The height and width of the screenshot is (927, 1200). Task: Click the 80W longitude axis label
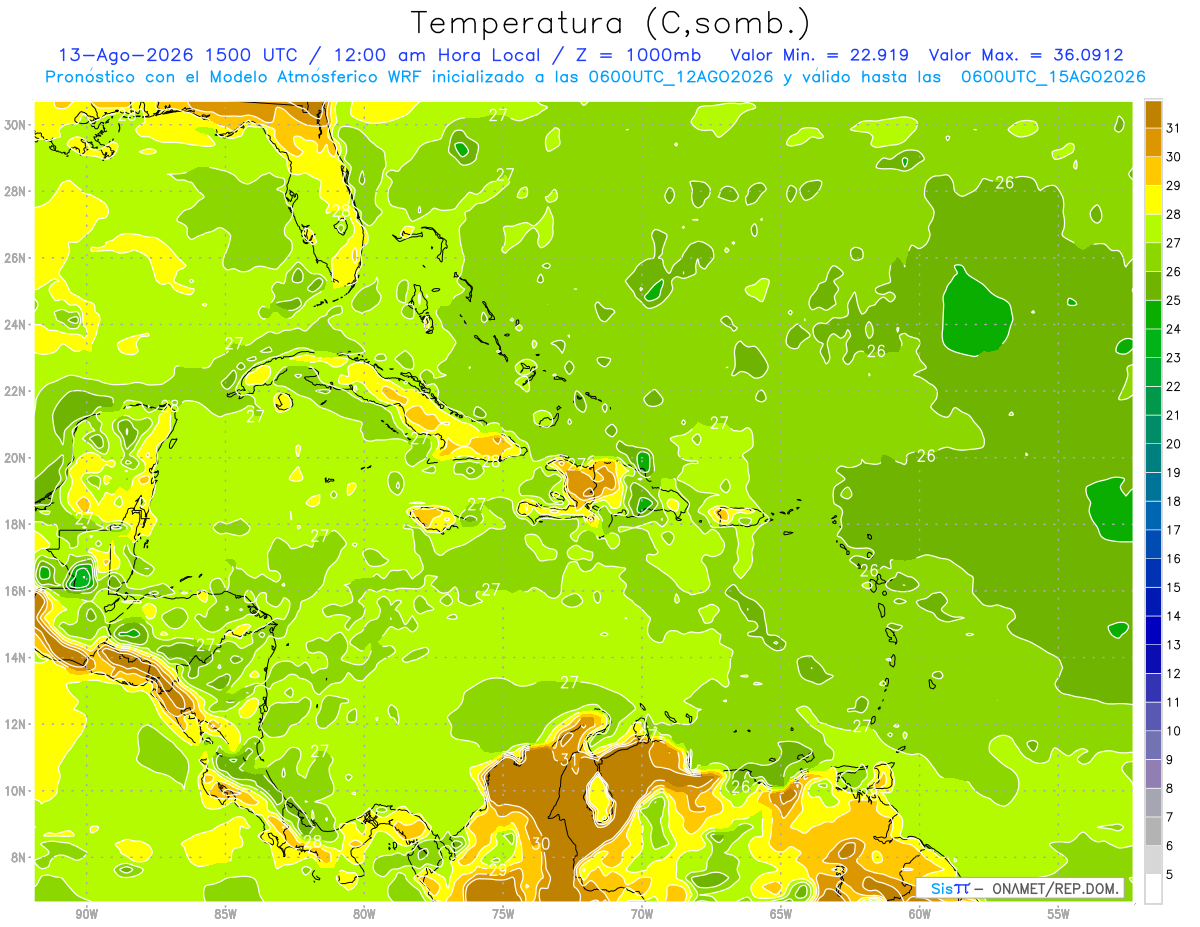pos(364,914)
